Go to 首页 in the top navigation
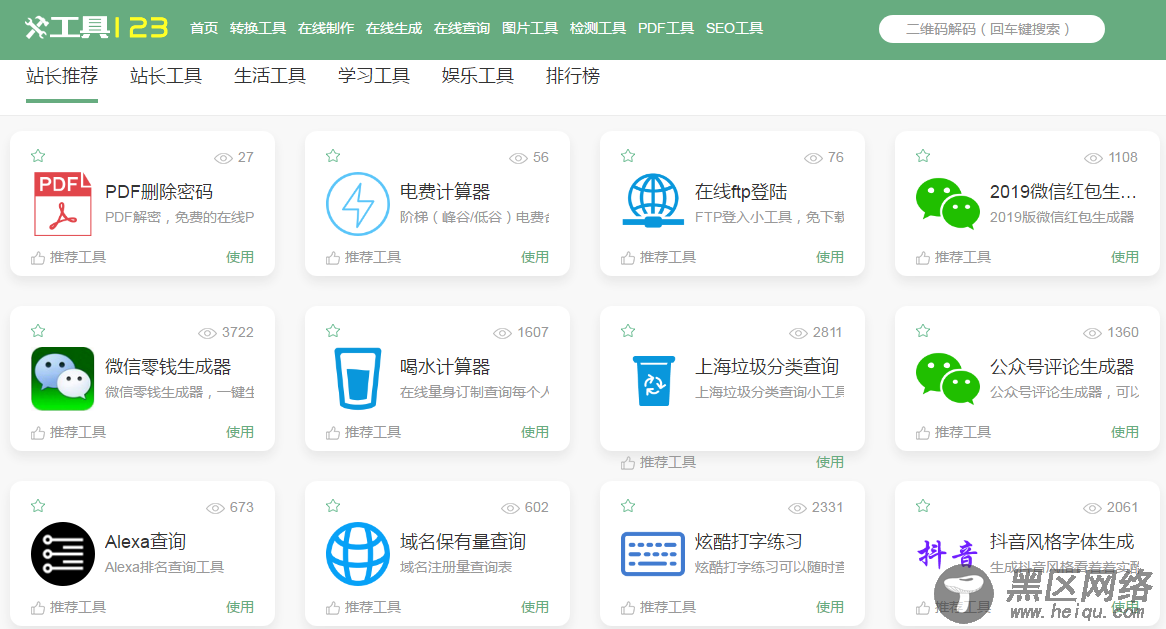This screenshot has height=629, width=1166. tap(204, 28)
